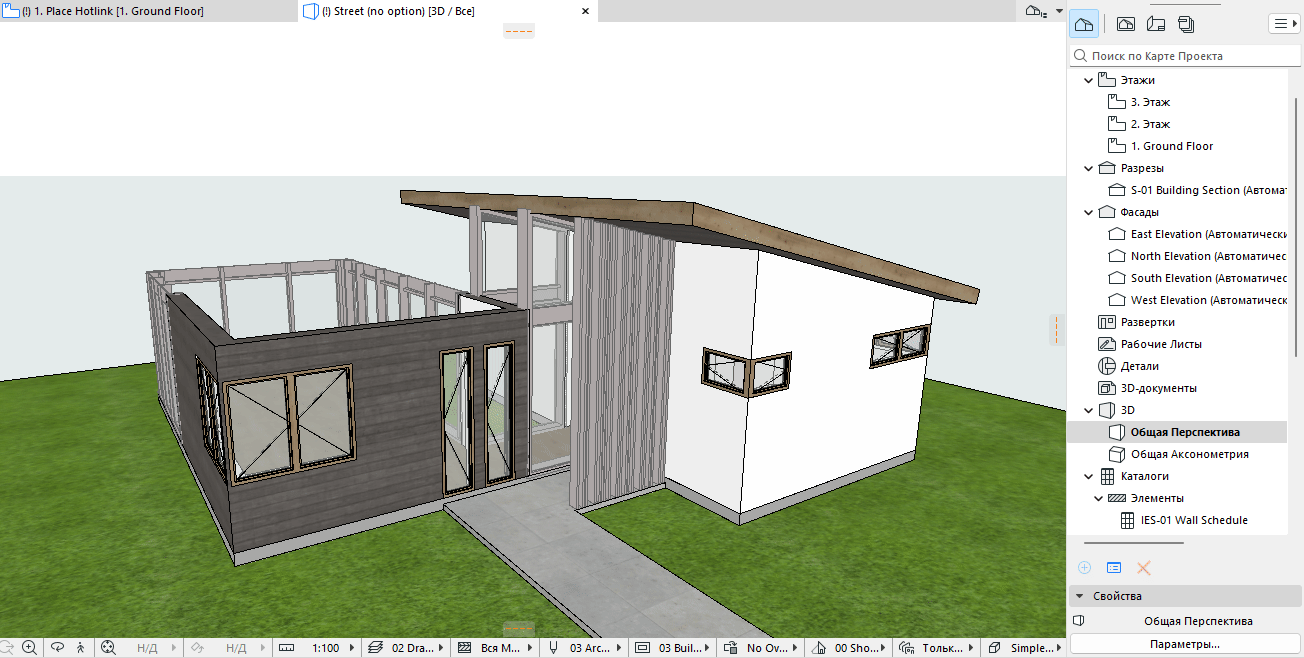Click the Разрезы section icon
This screenshot has height=658, width=1304.
click(1107, 168)
